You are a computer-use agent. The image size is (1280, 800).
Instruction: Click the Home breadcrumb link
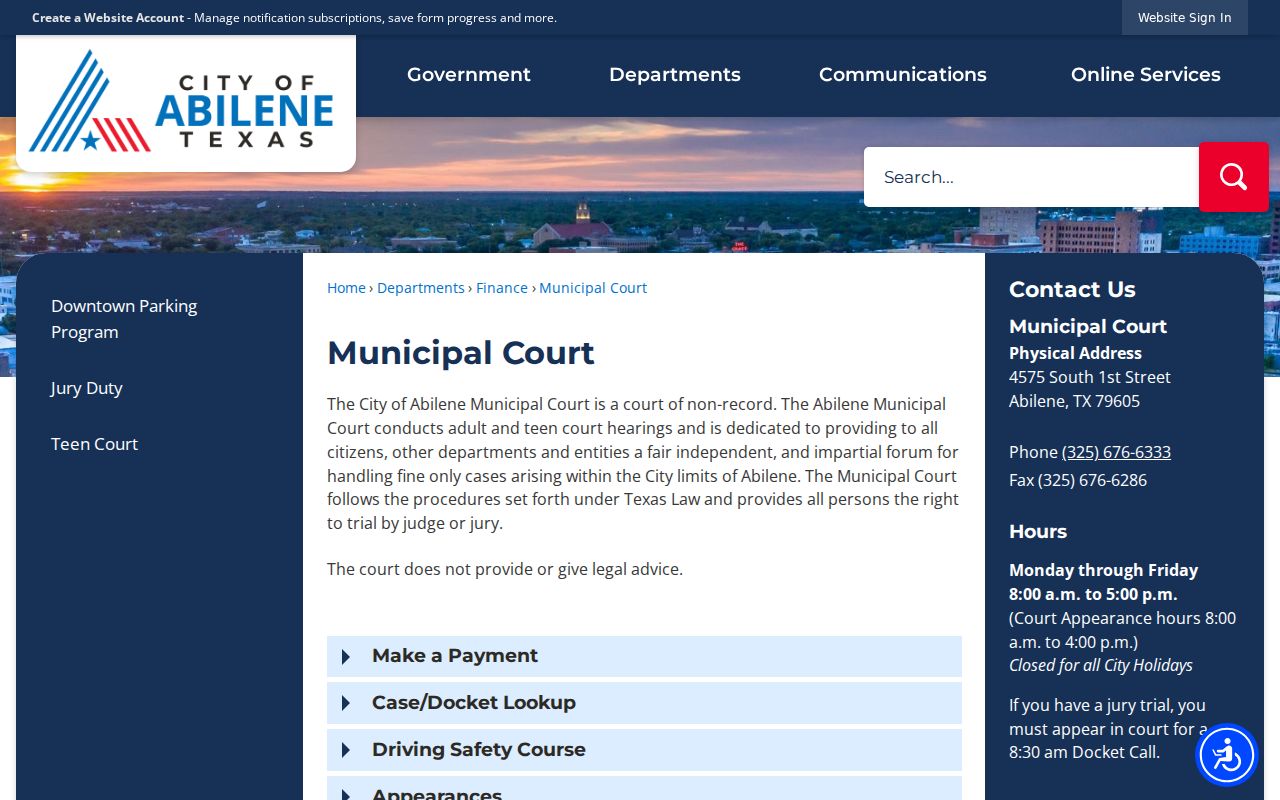(x=346, y=288)
